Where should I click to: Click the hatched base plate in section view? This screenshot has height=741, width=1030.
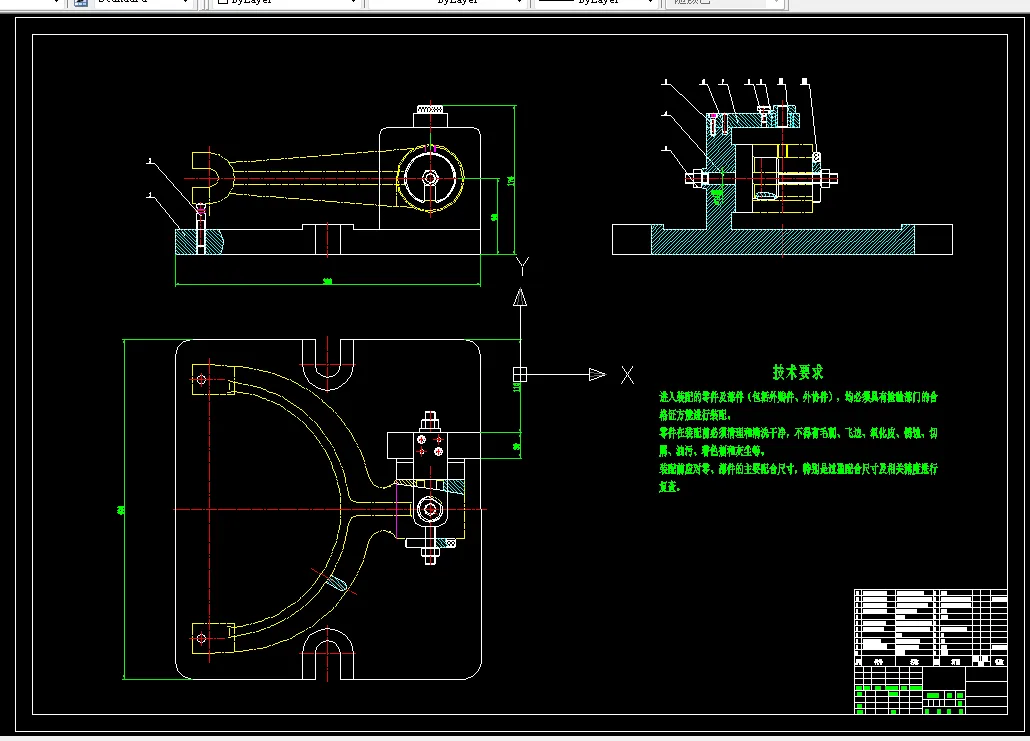tap(780, 240)
